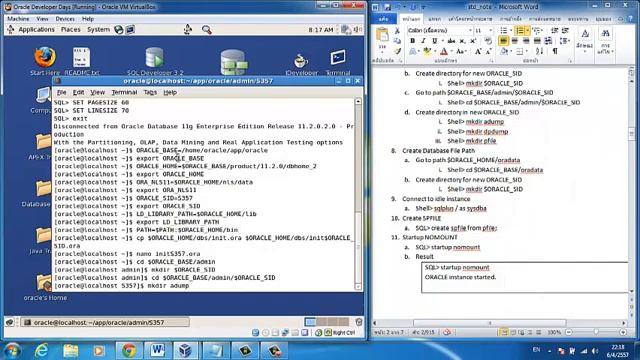Click VirtualBox icon in Windows taskbar
Image resolution: width=640 pixels, height=360 pixels.
pyautogui.click(x=186, y=351)
